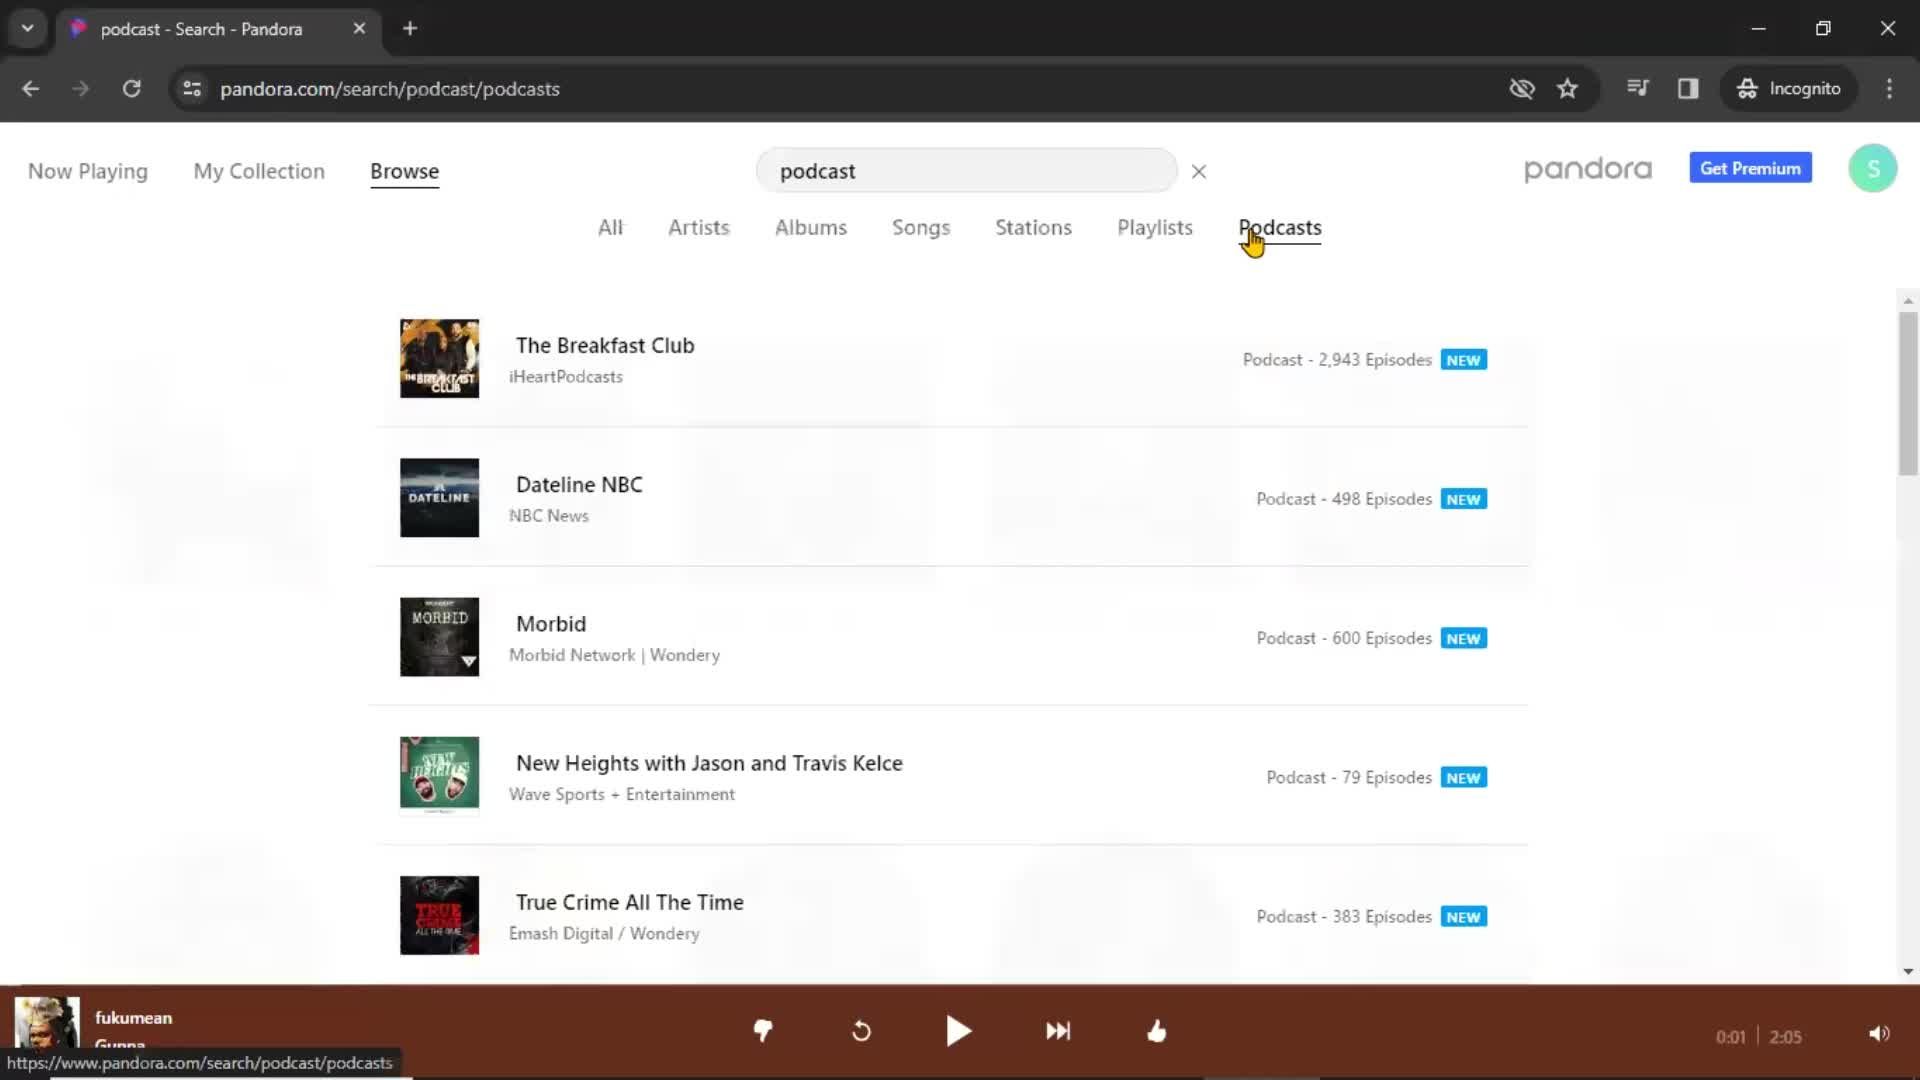
Task: Thumbs down the current song
Action: click(x=763, y=1031)
